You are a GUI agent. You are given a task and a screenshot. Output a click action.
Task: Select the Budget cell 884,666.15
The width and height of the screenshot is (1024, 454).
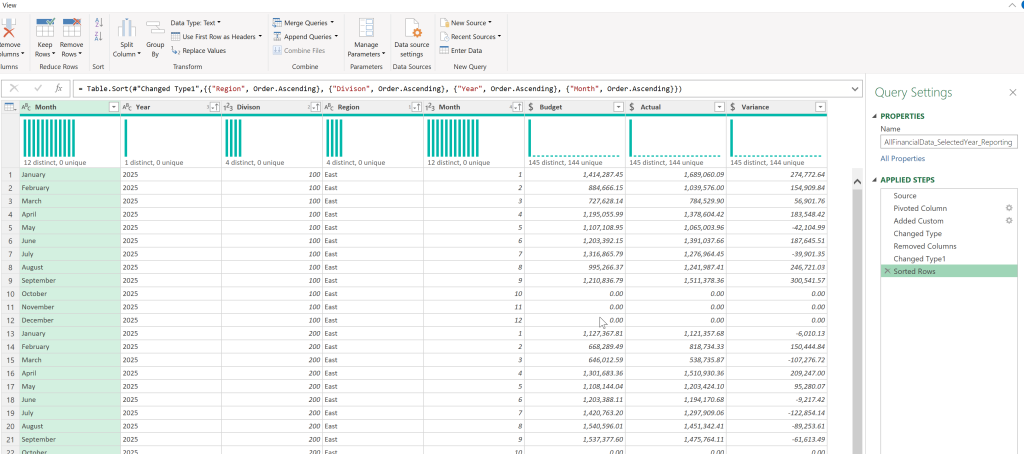[x=575, y=187]
